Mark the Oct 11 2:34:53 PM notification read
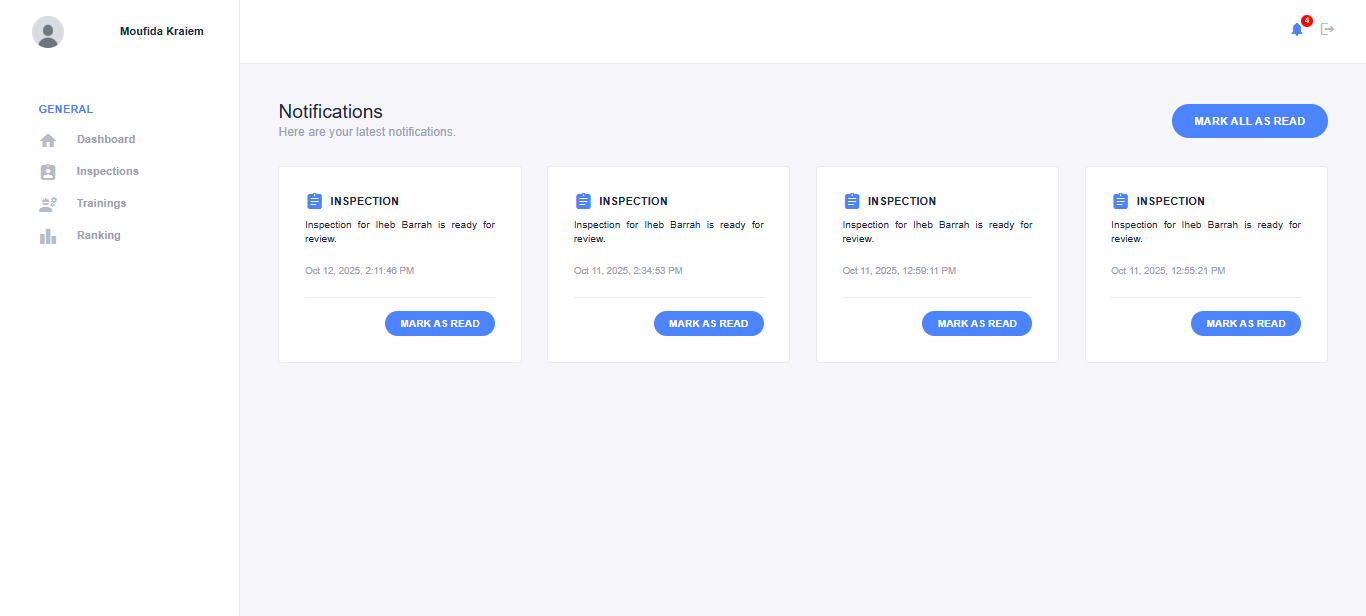Image resolution: width=1366 pixels, height=616 pixels. 708,324
